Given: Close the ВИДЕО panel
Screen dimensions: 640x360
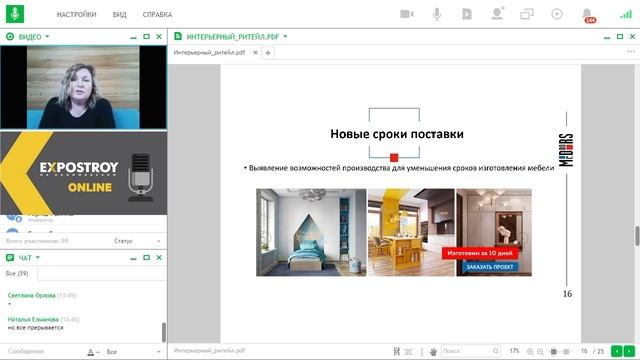Looking at the screenshot, I should point(159,37).
